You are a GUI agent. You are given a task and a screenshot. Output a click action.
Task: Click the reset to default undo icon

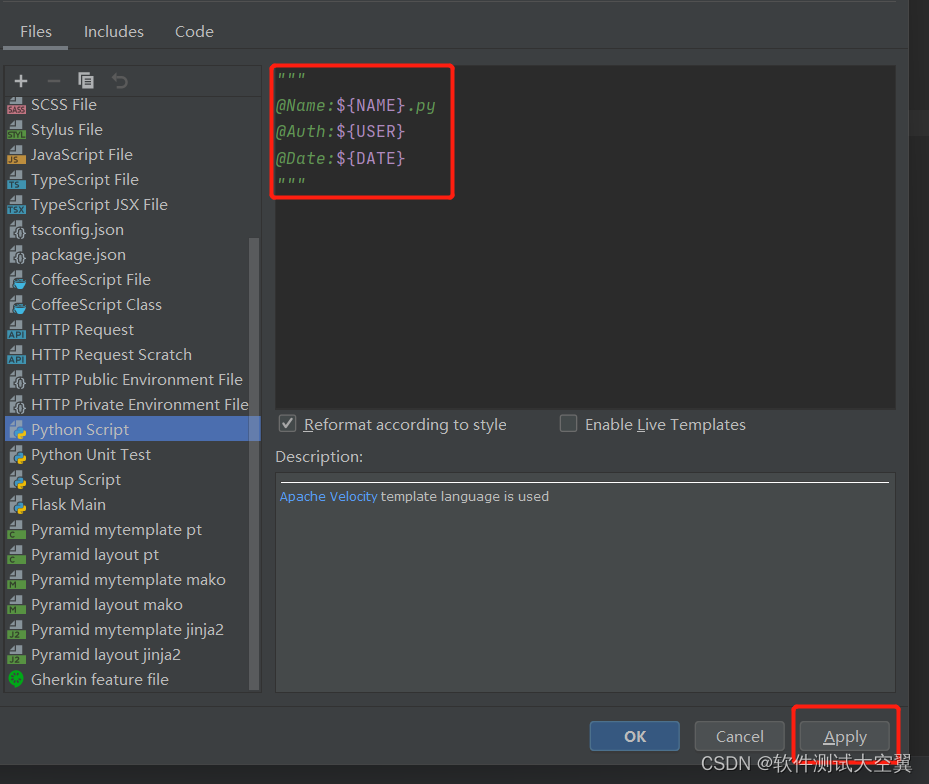[120, 81]
